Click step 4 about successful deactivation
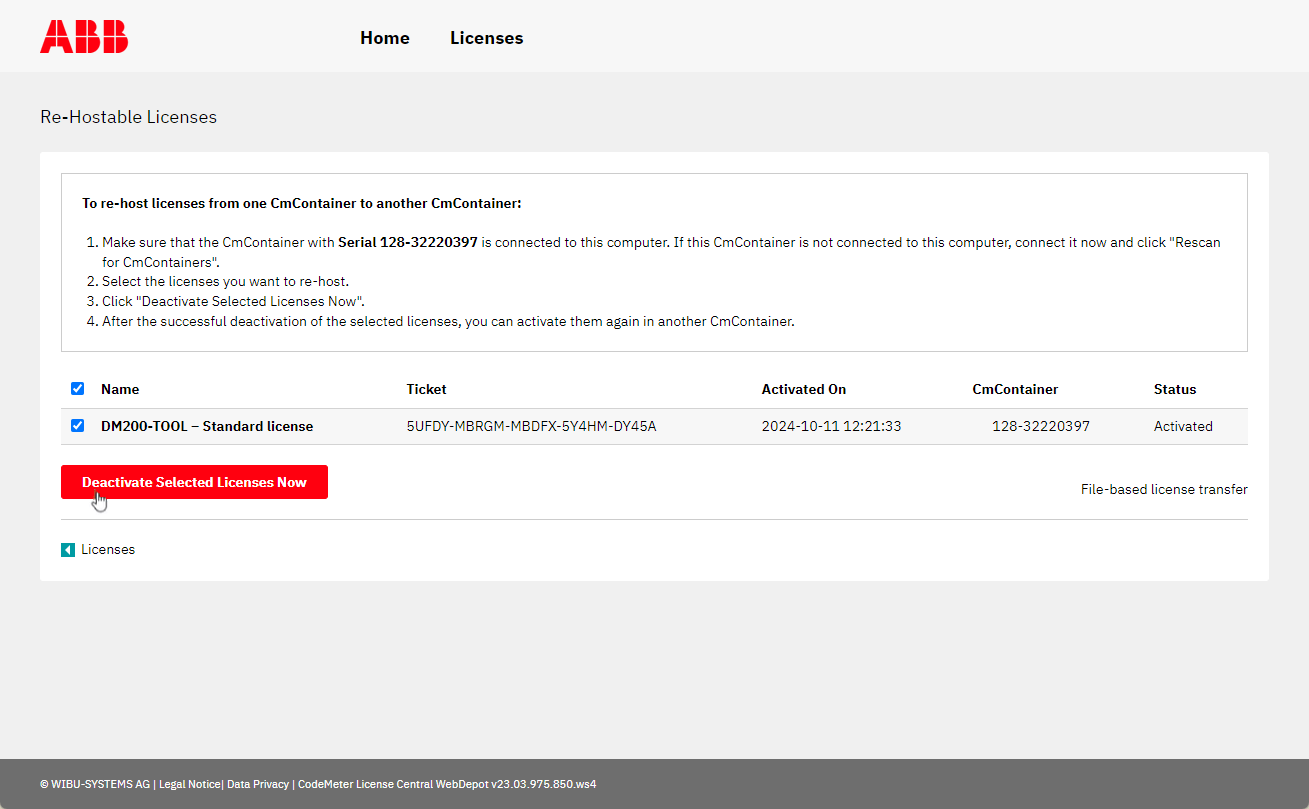 click(448, 321)
